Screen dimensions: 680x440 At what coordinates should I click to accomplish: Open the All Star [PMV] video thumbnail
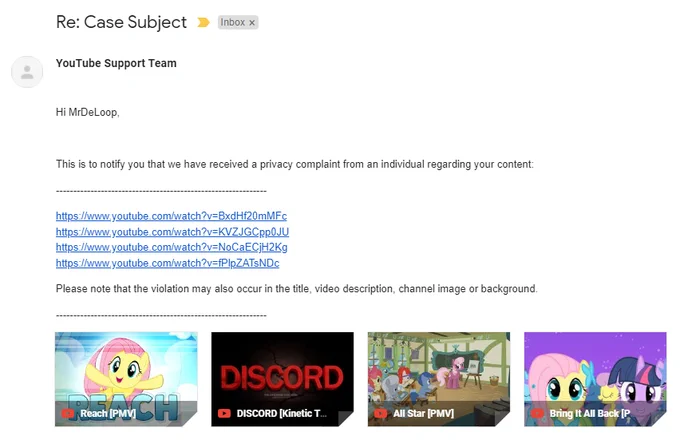coord(439,379)
